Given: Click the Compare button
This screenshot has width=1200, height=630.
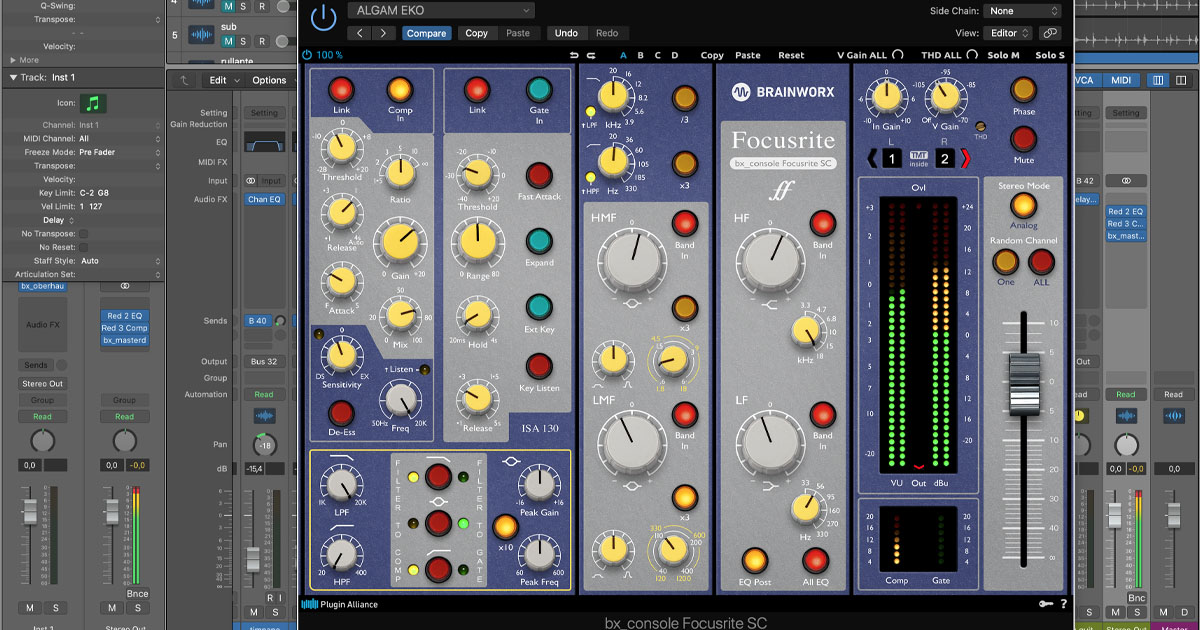Looking at the screenshot, I should (426, 33).
